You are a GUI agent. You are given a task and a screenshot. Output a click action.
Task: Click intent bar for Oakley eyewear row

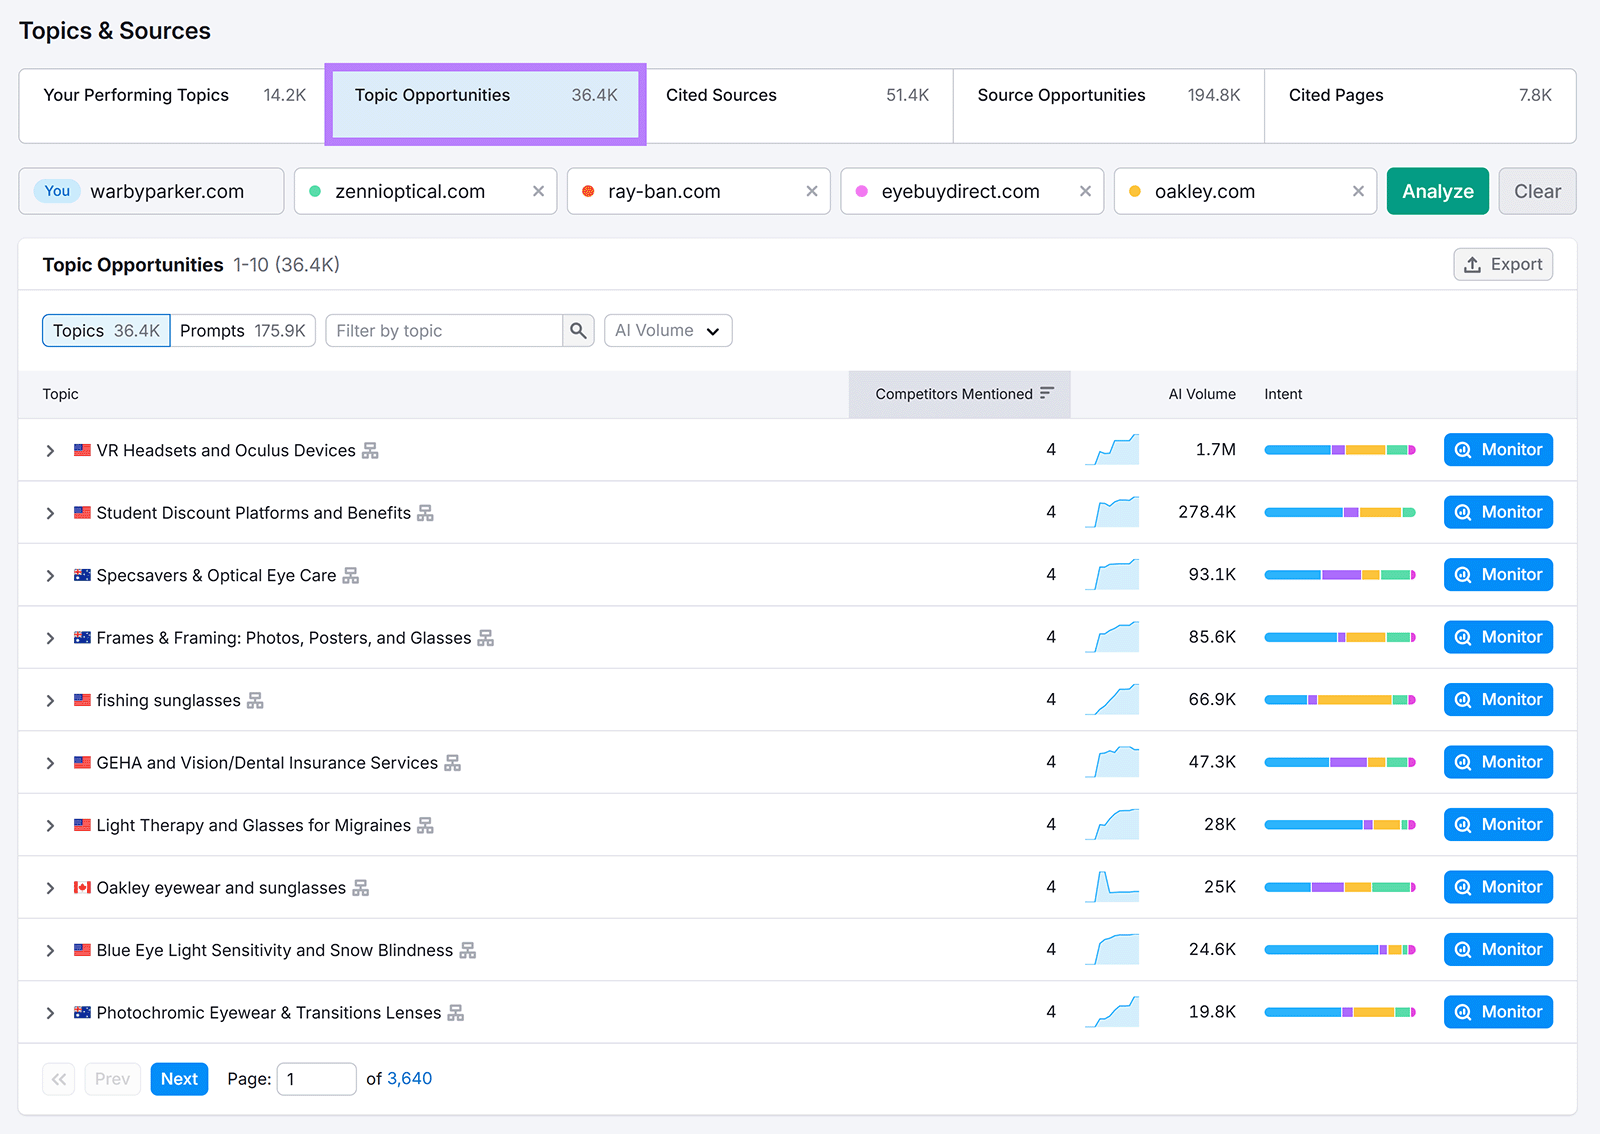[x=1340, y=887]
